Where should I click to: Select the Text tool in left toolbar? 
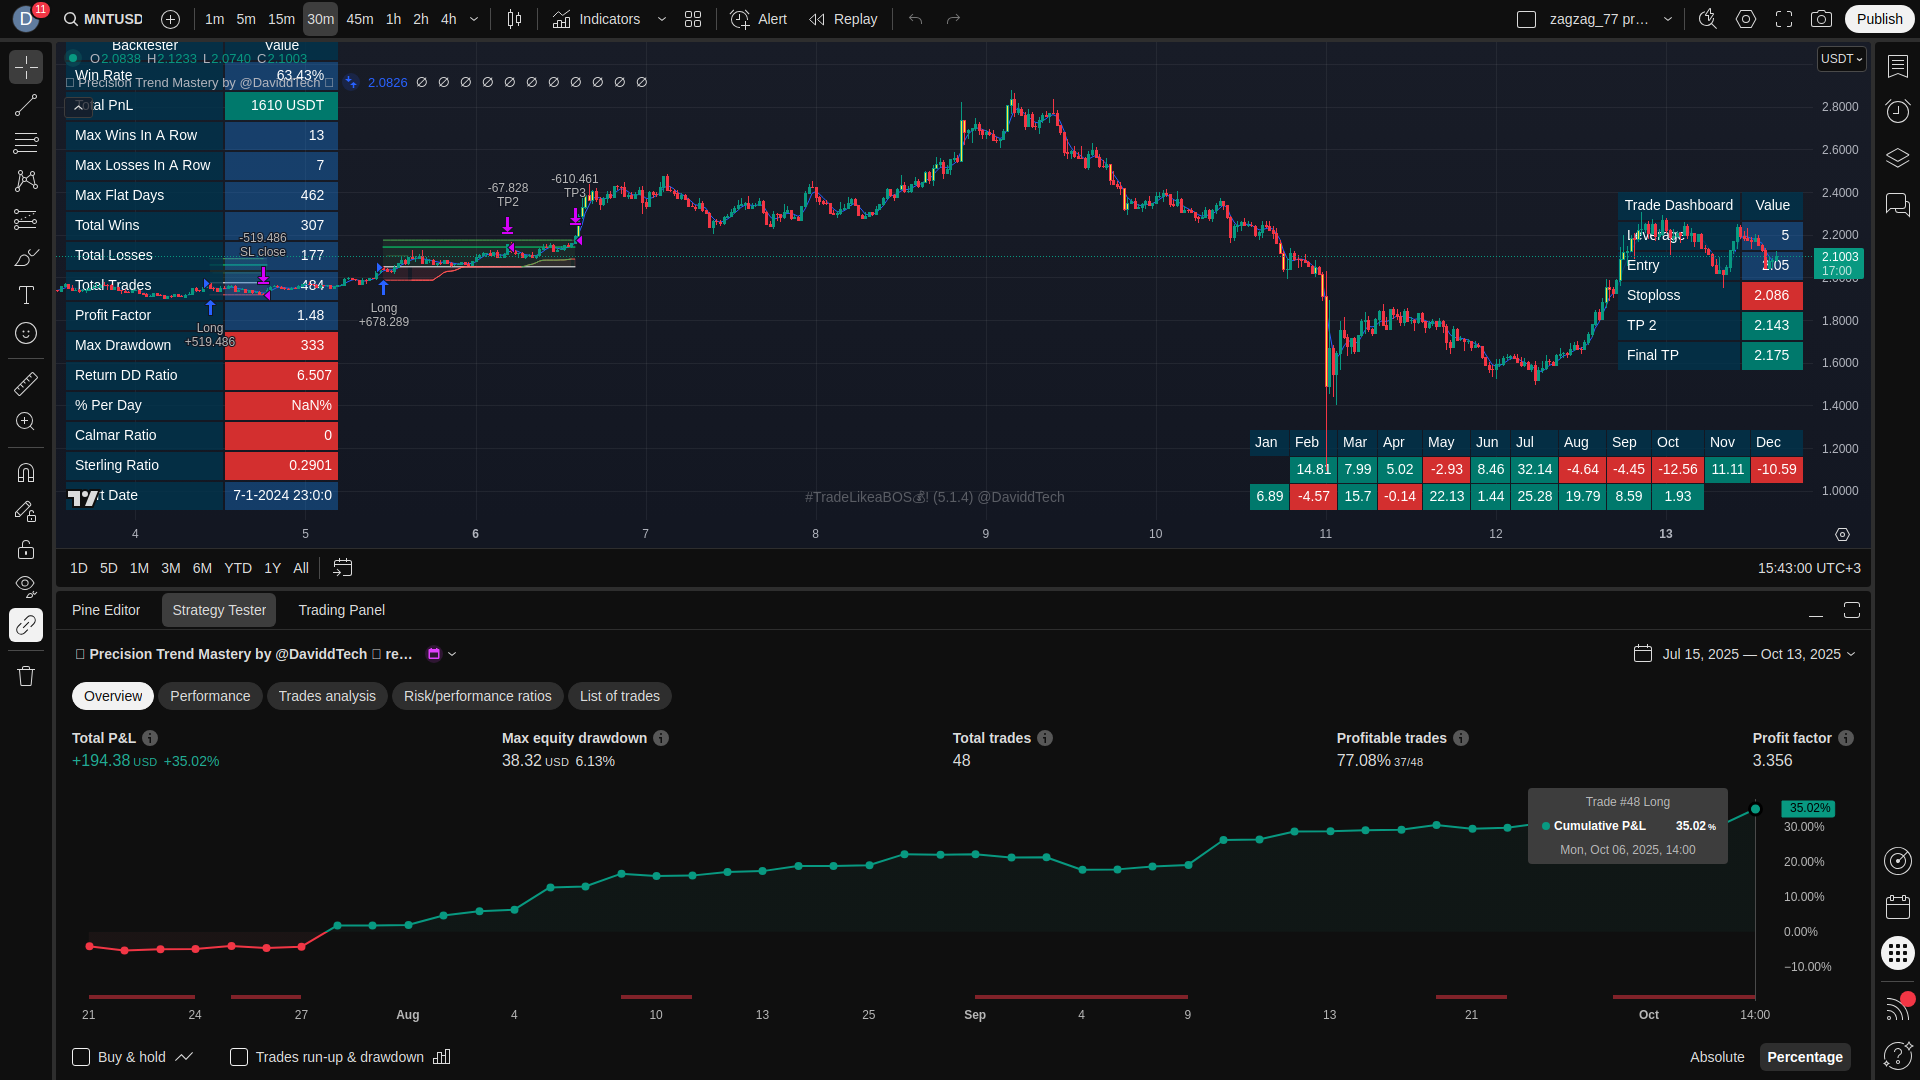coord(26,295)
